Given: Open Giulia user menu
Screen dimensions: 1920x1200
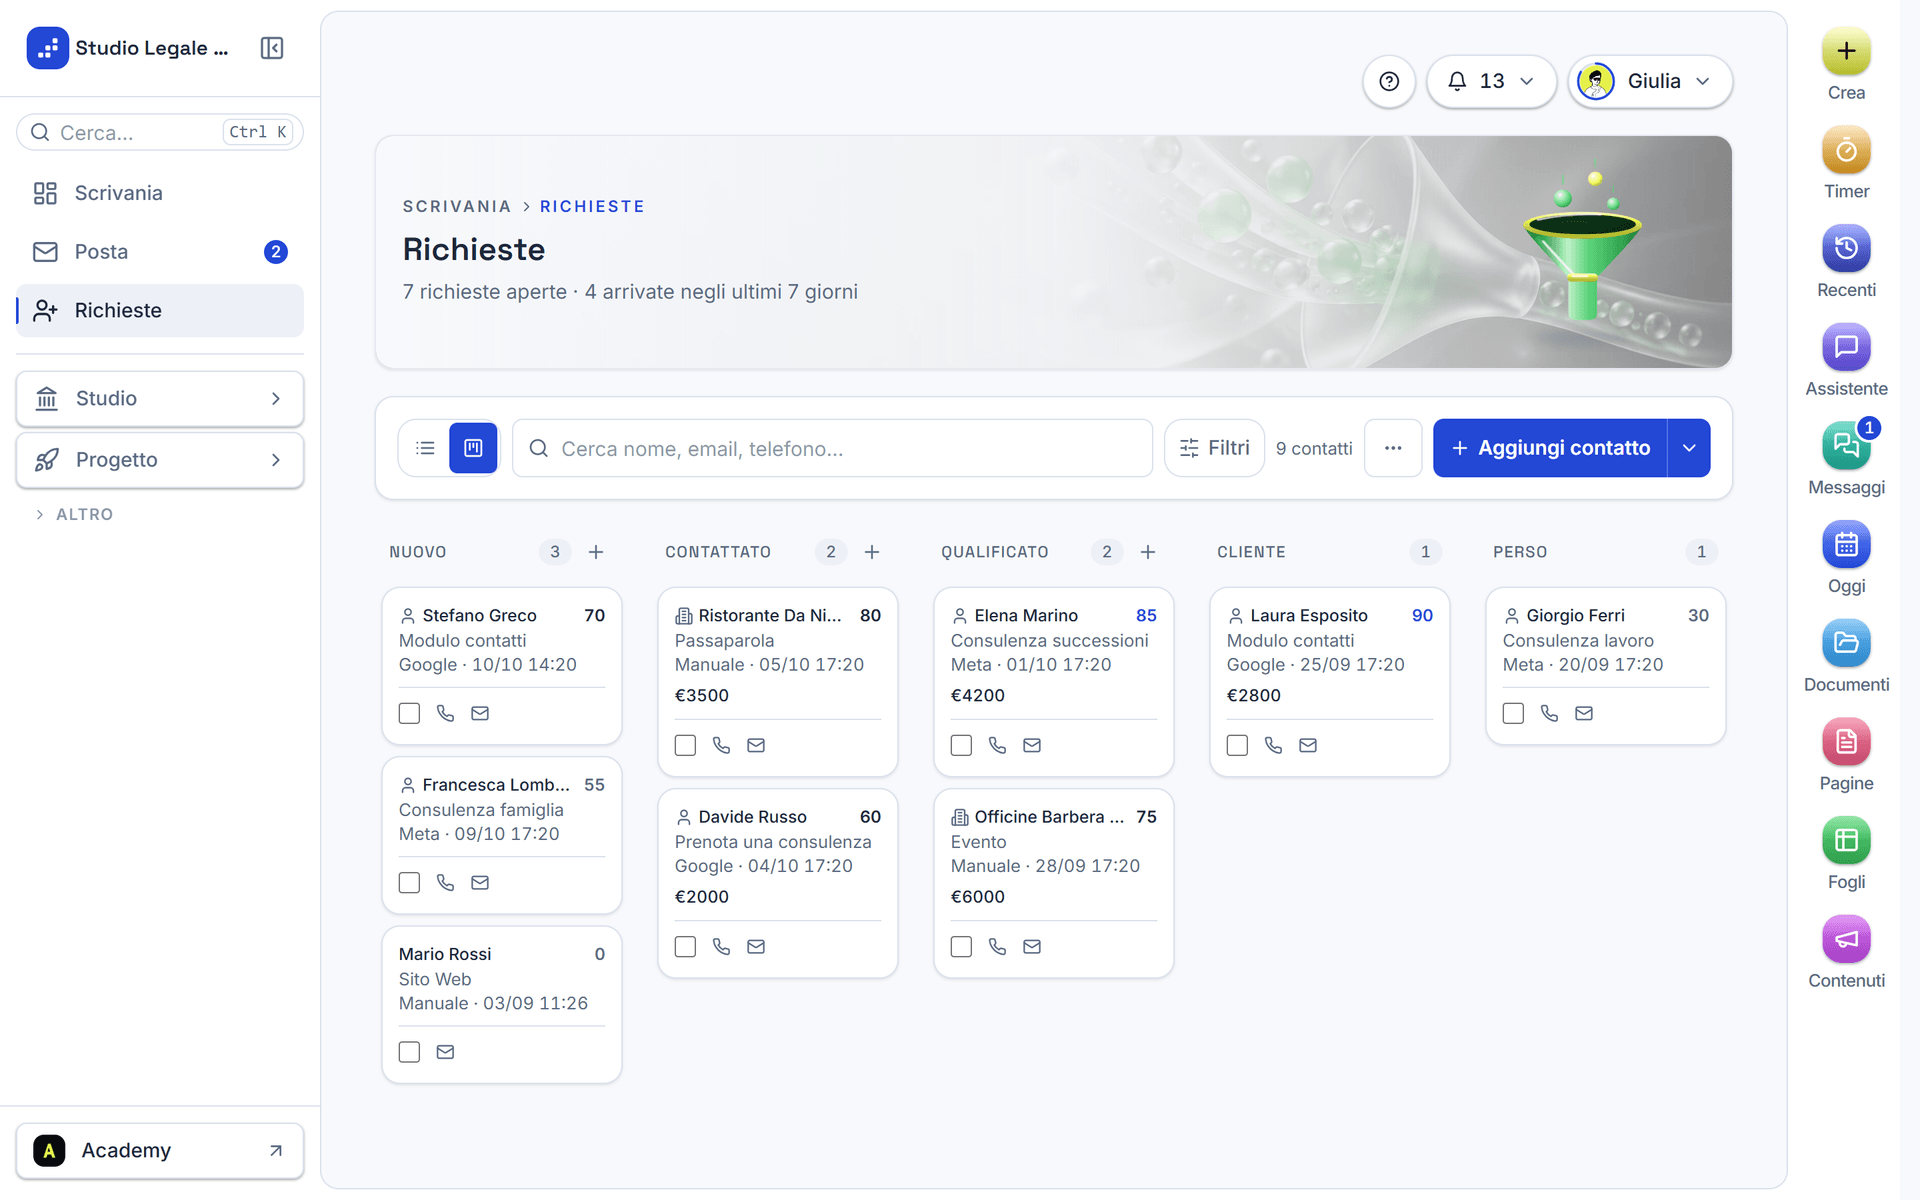Looking at the screenshot, I should (x=1649, y=81).
